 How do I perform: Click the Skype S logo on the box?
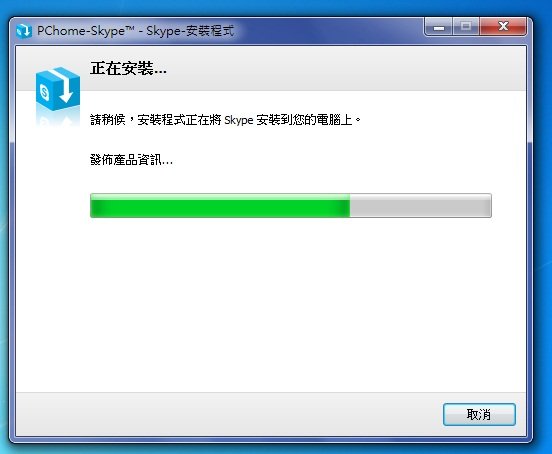[45, 92]
